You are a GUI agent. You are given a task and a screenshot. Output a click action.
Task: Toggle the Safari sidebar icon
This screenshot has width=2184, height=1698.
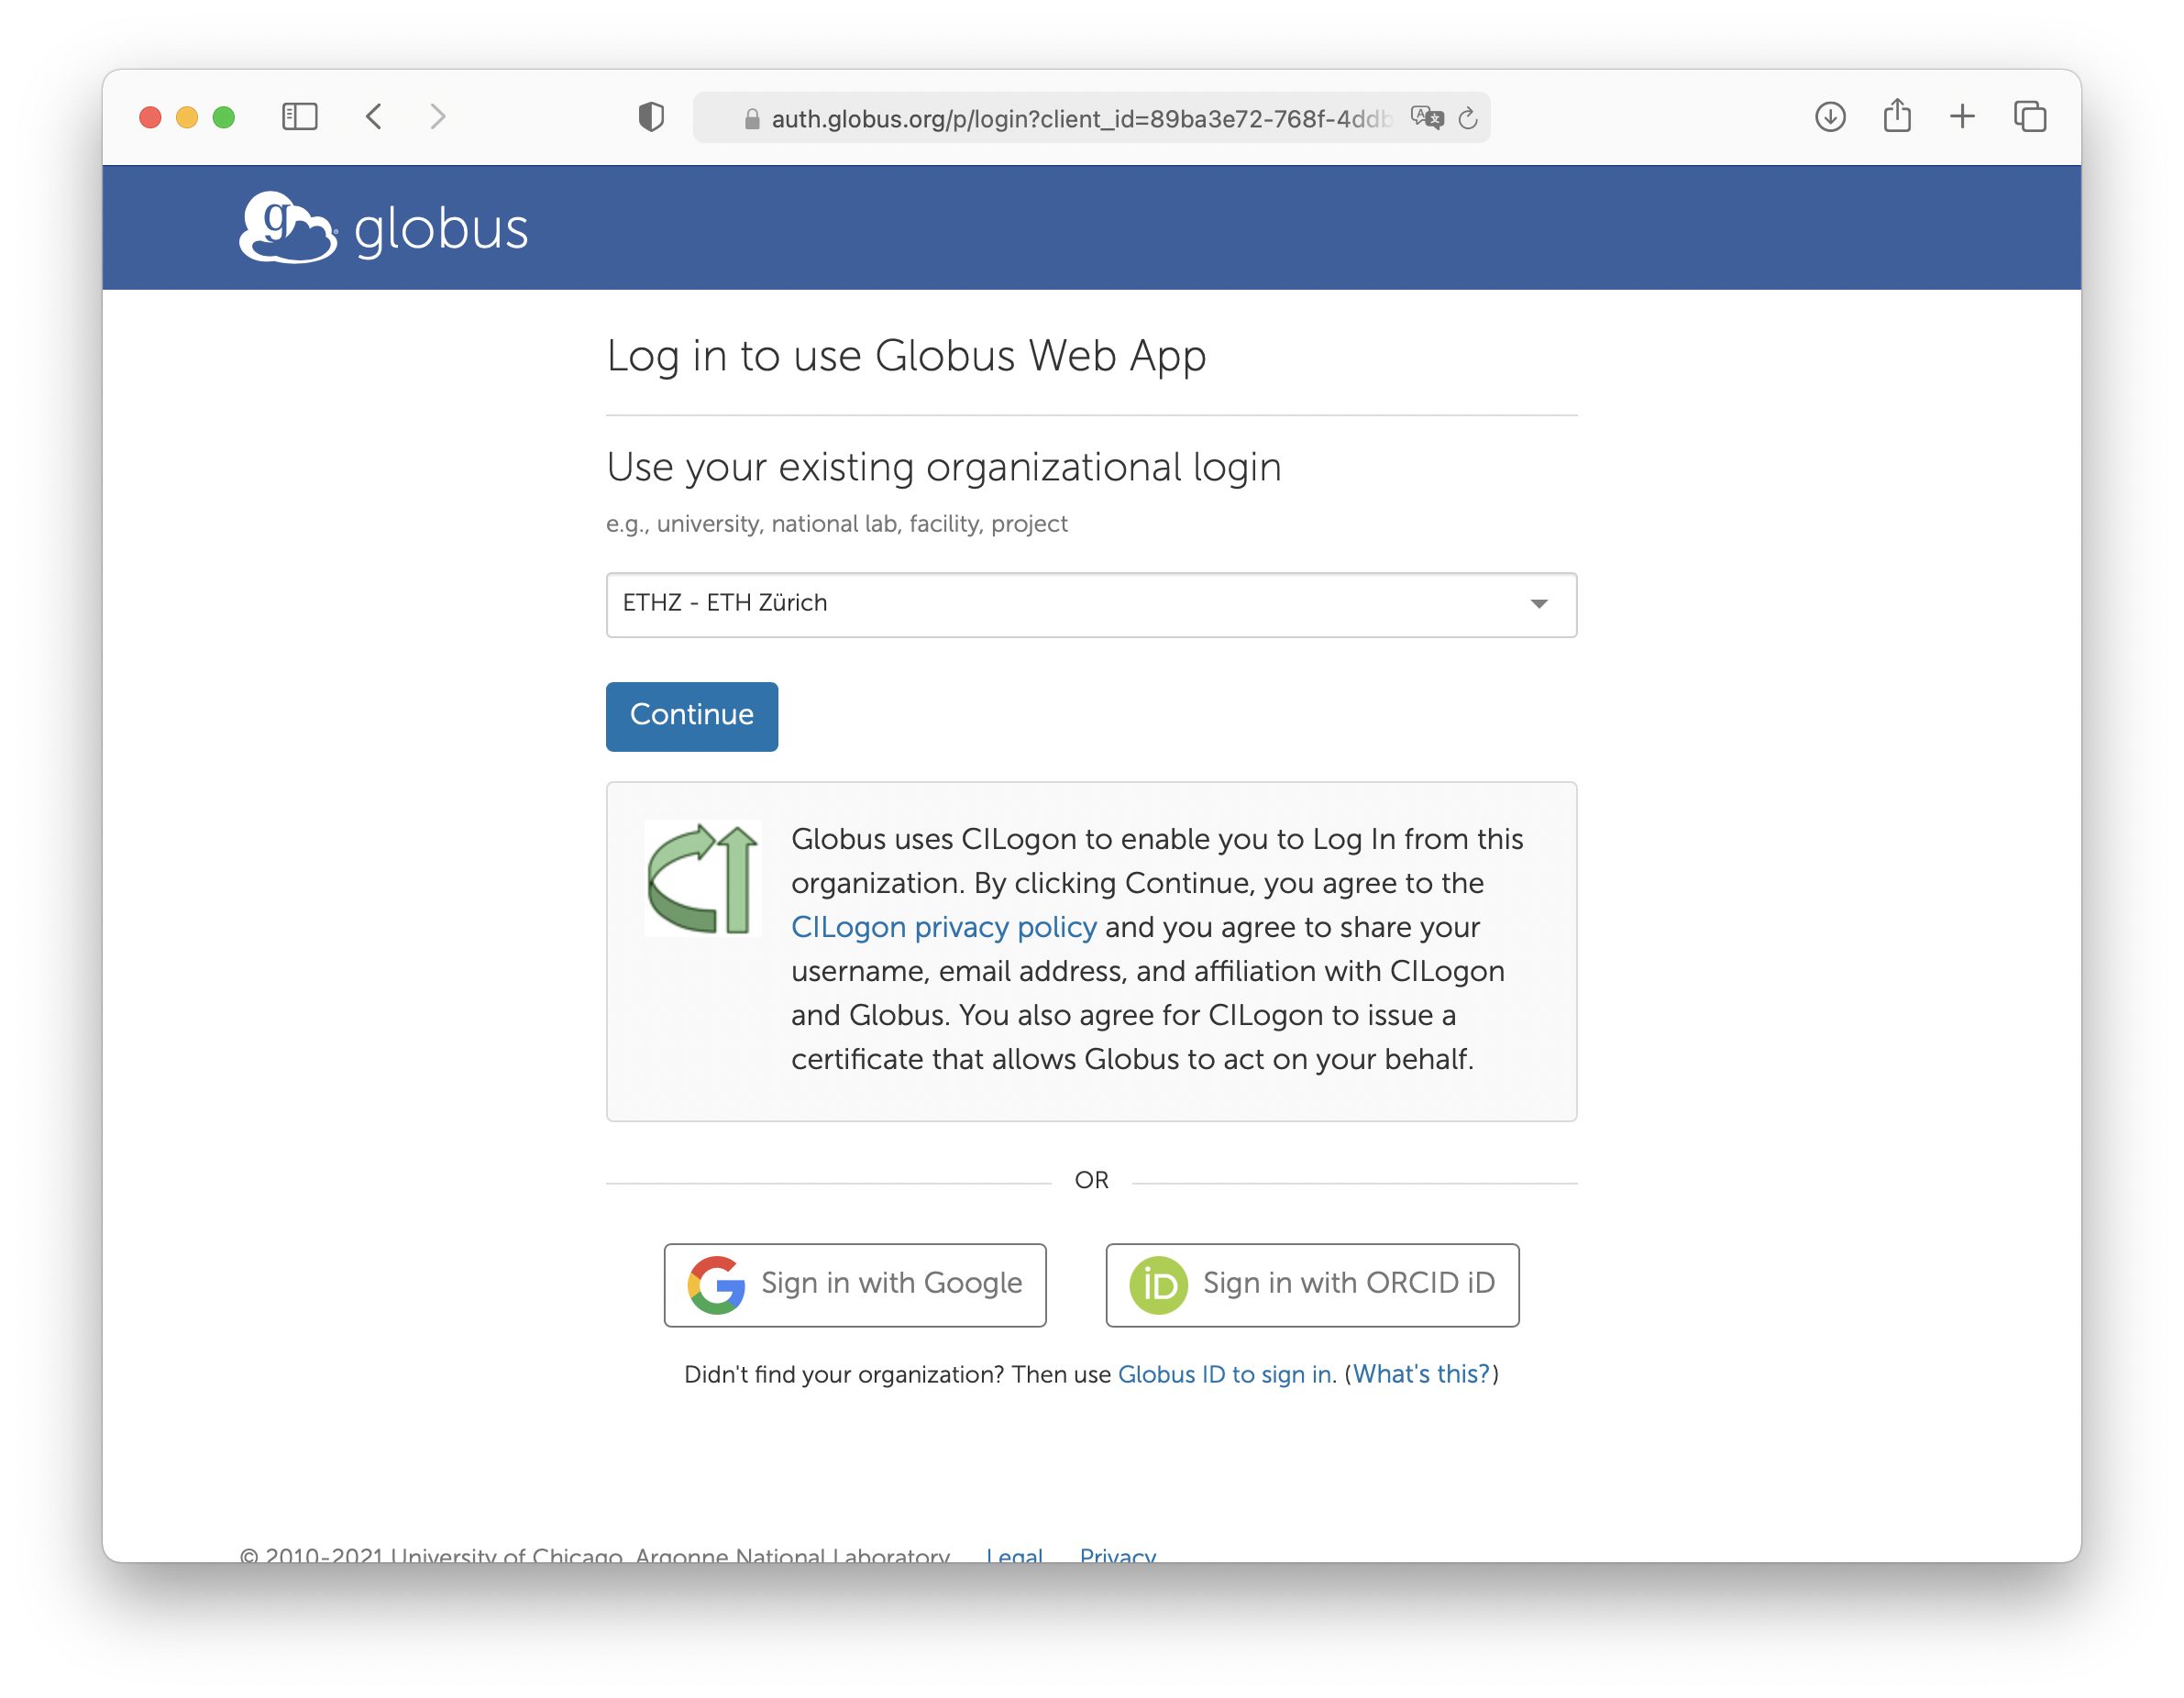point(298,116)
